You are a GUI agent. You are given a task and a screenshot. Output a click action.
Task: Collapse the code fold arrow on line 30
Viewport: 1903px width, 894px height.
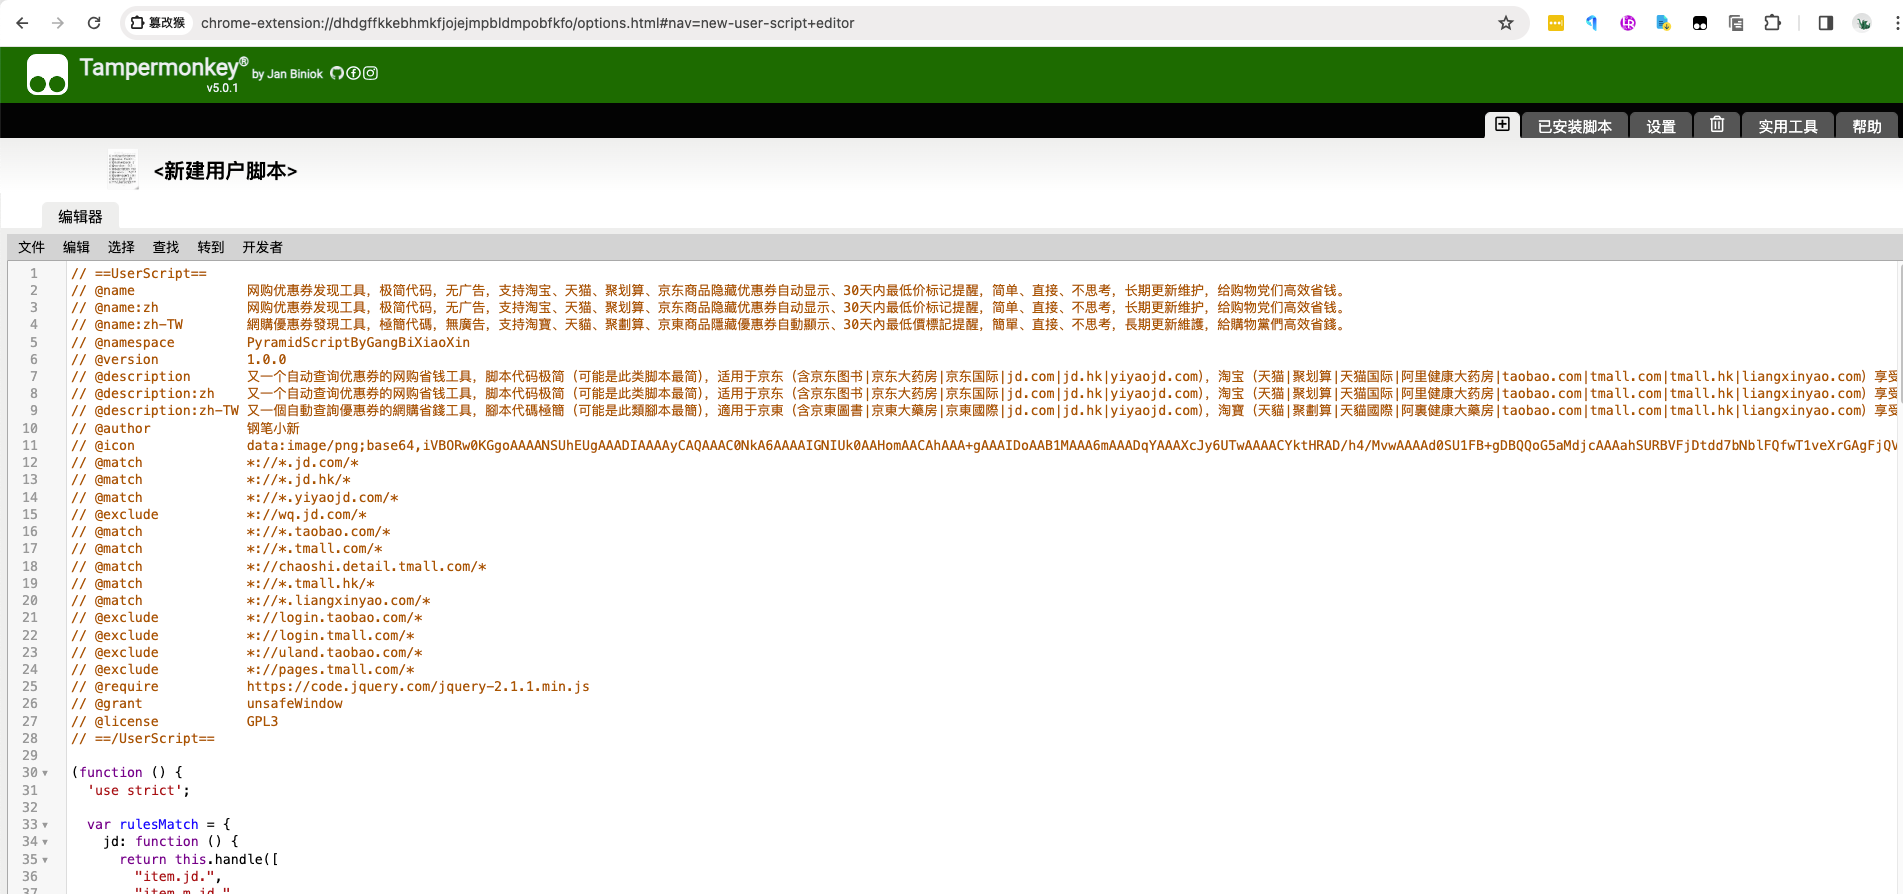pos(45,773)
